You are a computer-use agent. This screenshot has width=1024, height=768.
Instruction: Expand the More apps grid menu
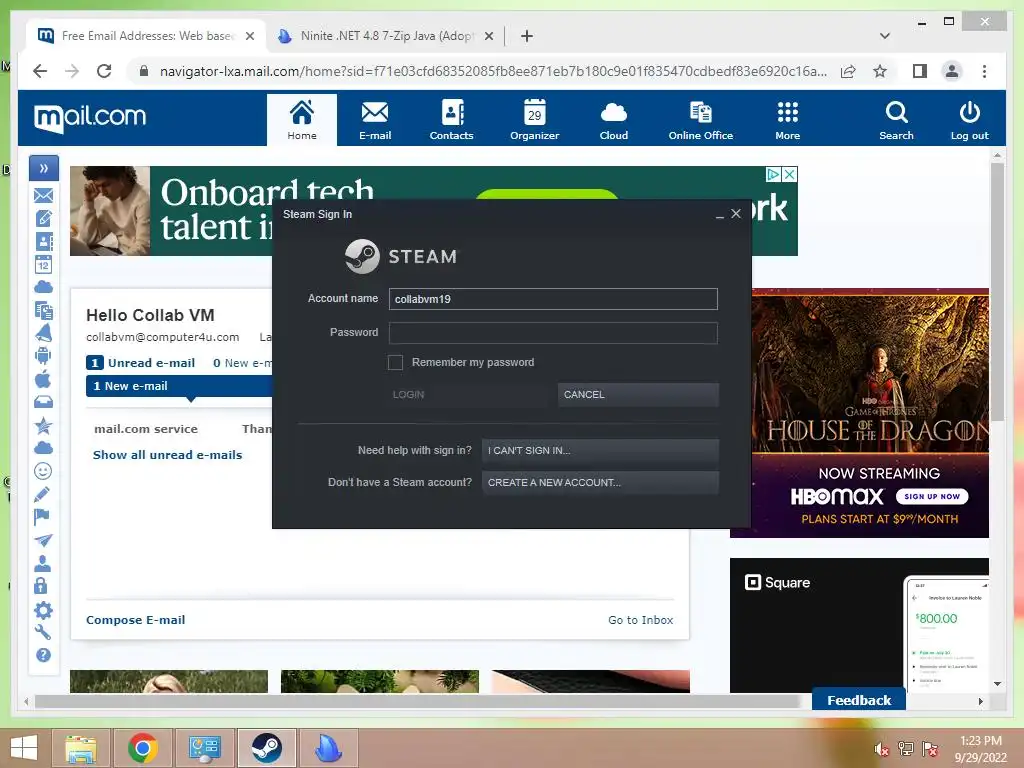point(788,120)
